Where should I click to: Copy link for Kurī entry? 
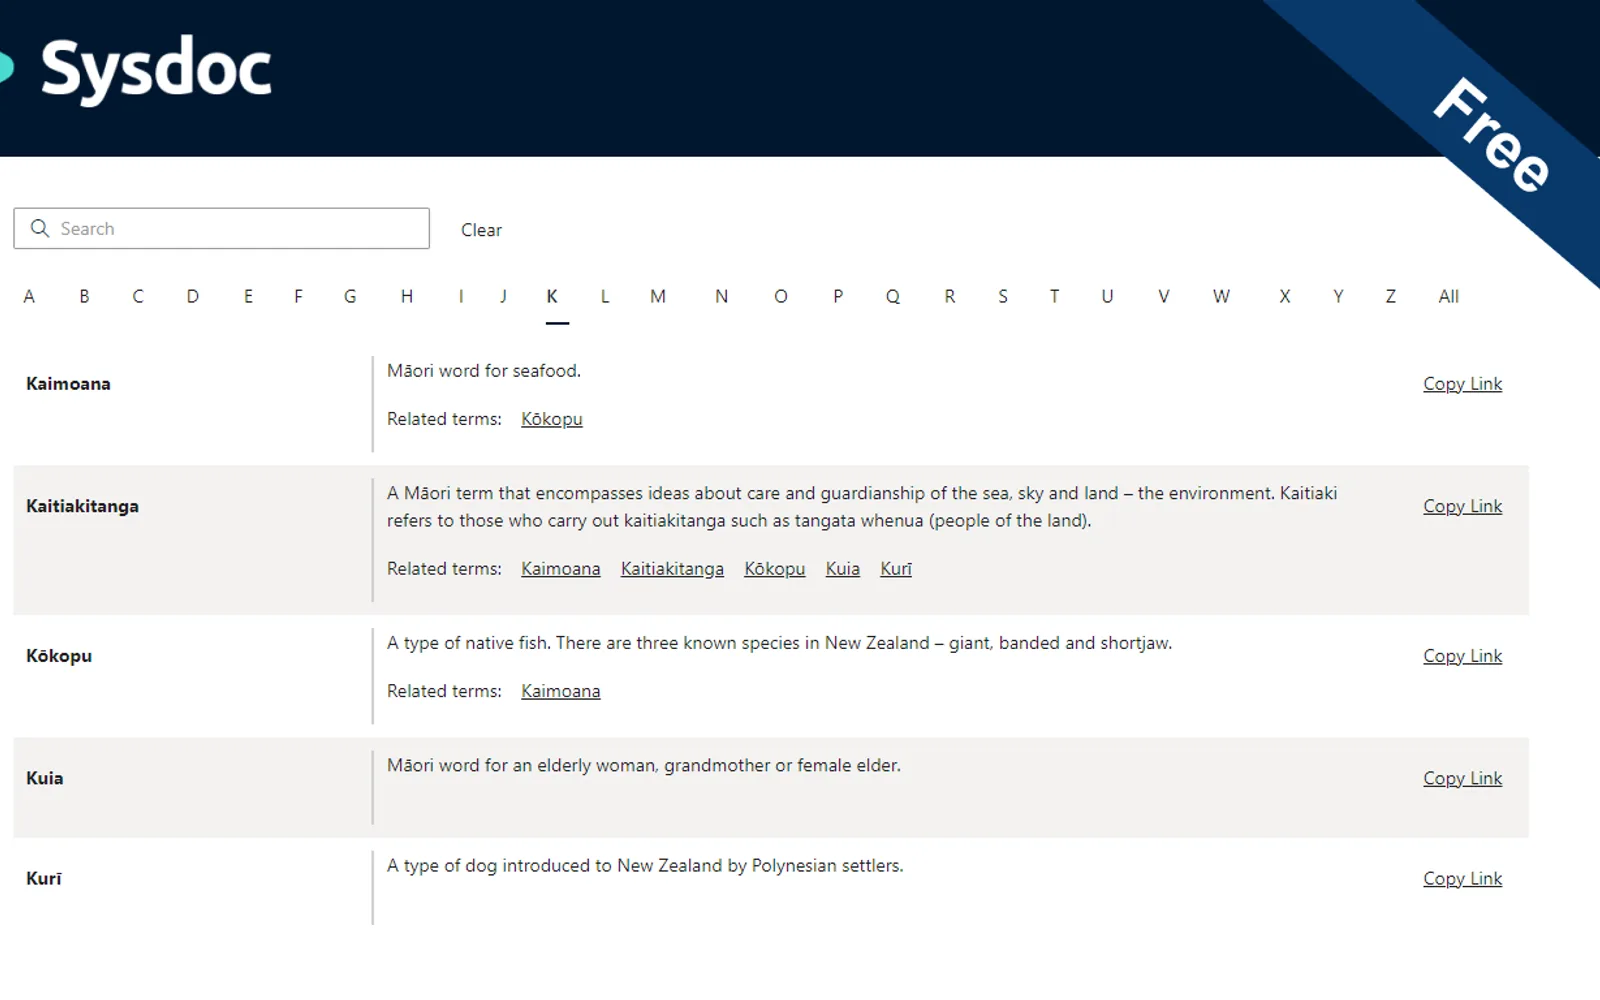click(1462, 878)
